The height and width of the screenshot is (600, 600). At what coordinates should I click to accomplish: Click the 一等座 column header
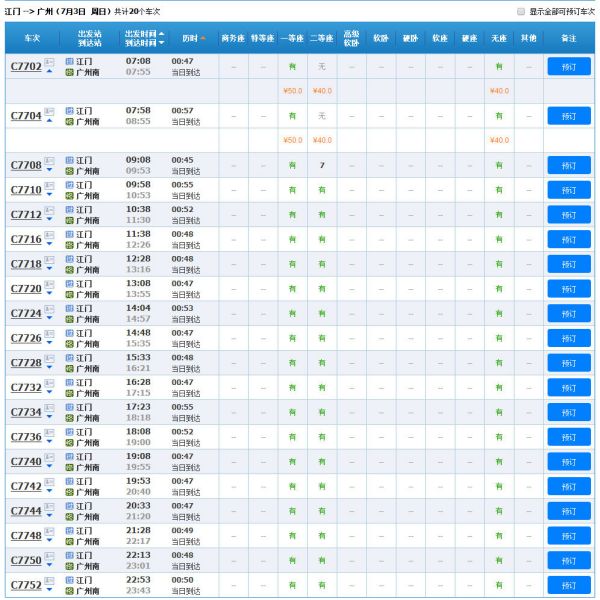pos(292,38)
